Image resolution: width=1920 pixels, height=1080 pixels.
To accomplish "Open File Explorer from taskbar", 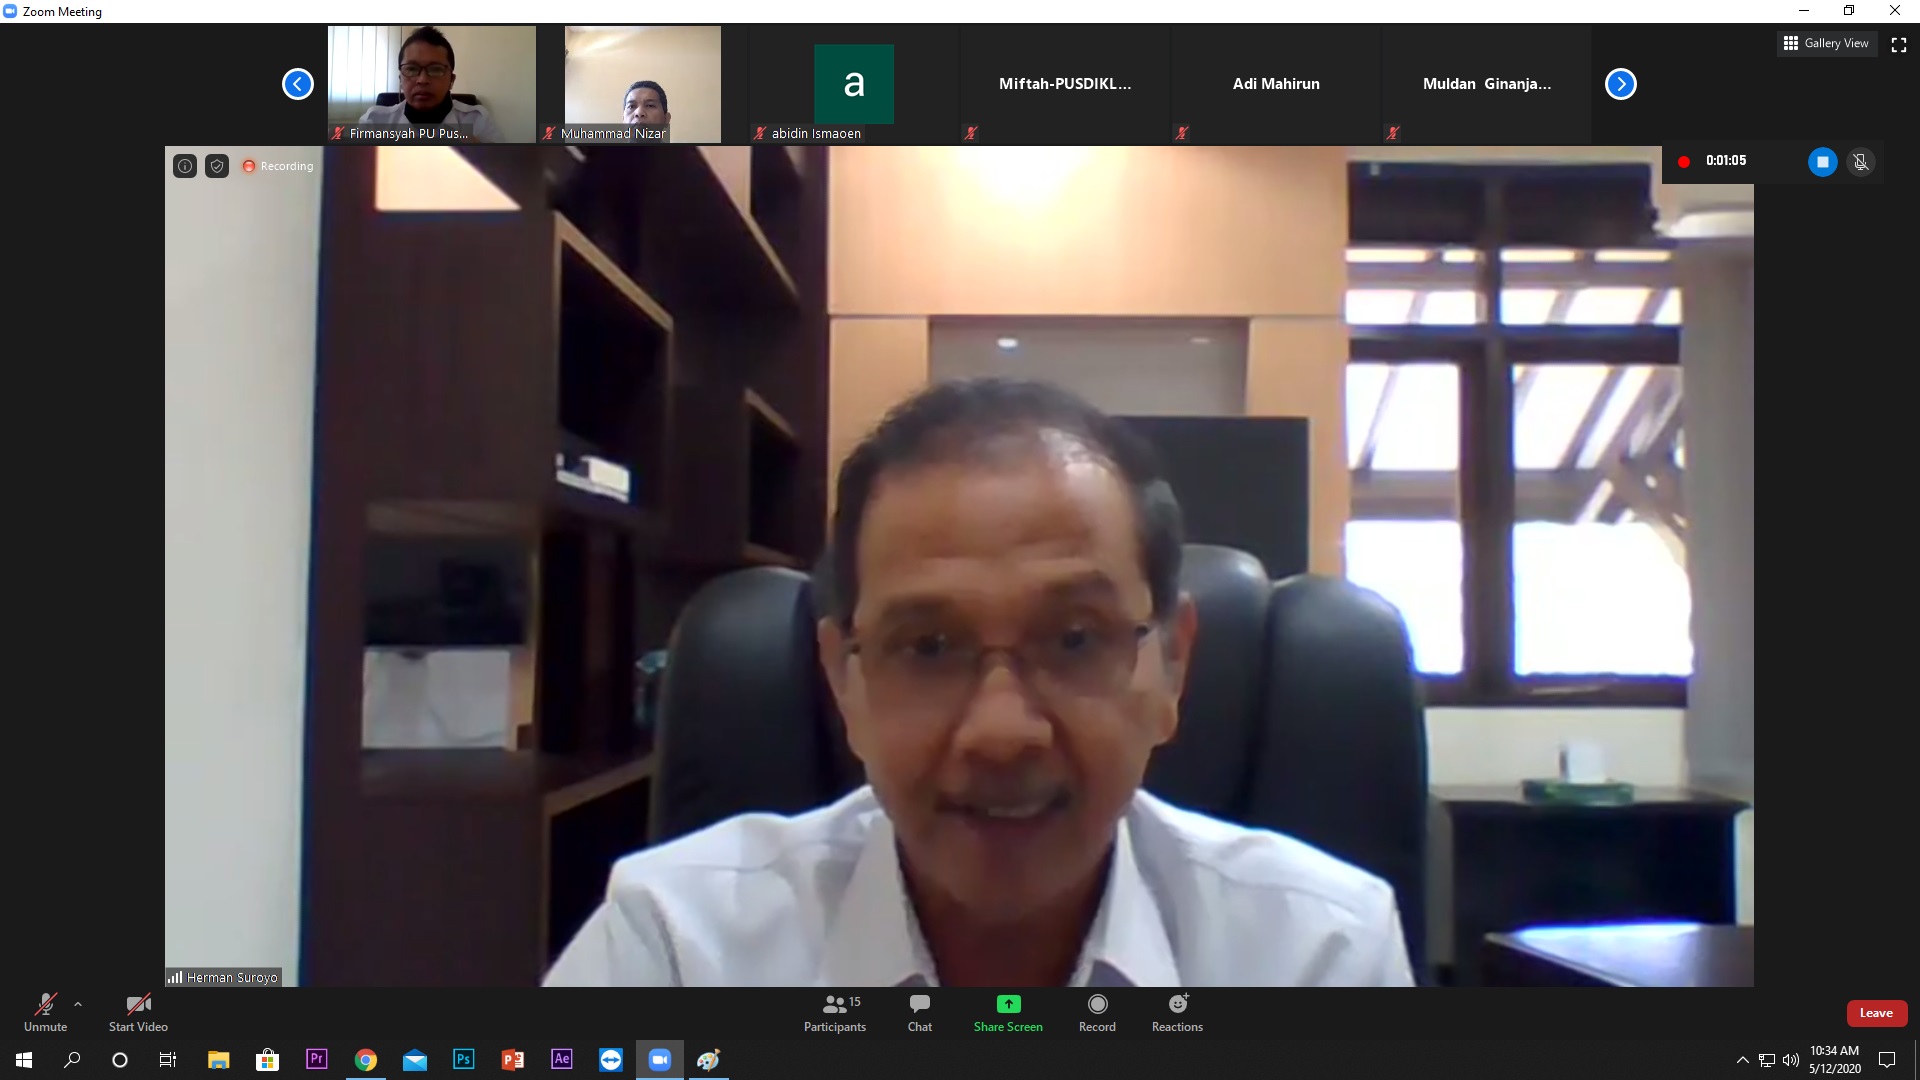I will tap(218, 1059).
